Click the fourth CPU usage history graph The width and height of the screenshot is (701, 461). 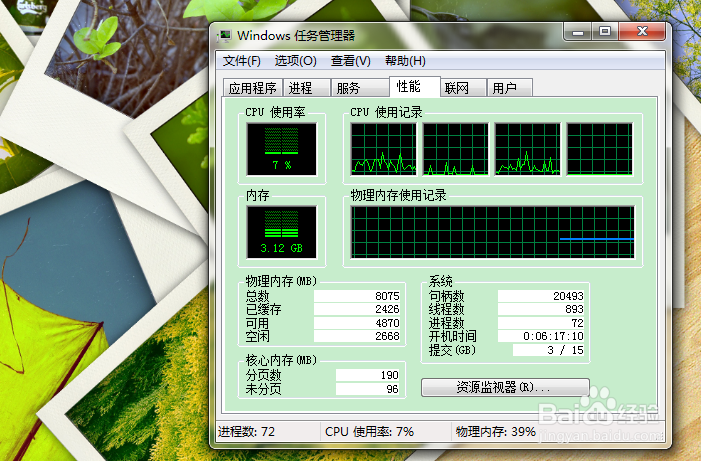[600, 149]
